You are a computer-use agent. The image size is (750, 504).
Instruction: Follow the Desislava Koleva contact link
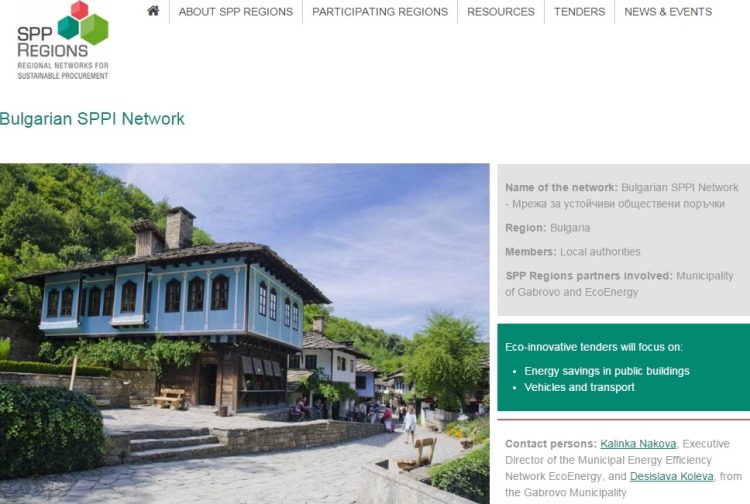coord(672,476)
